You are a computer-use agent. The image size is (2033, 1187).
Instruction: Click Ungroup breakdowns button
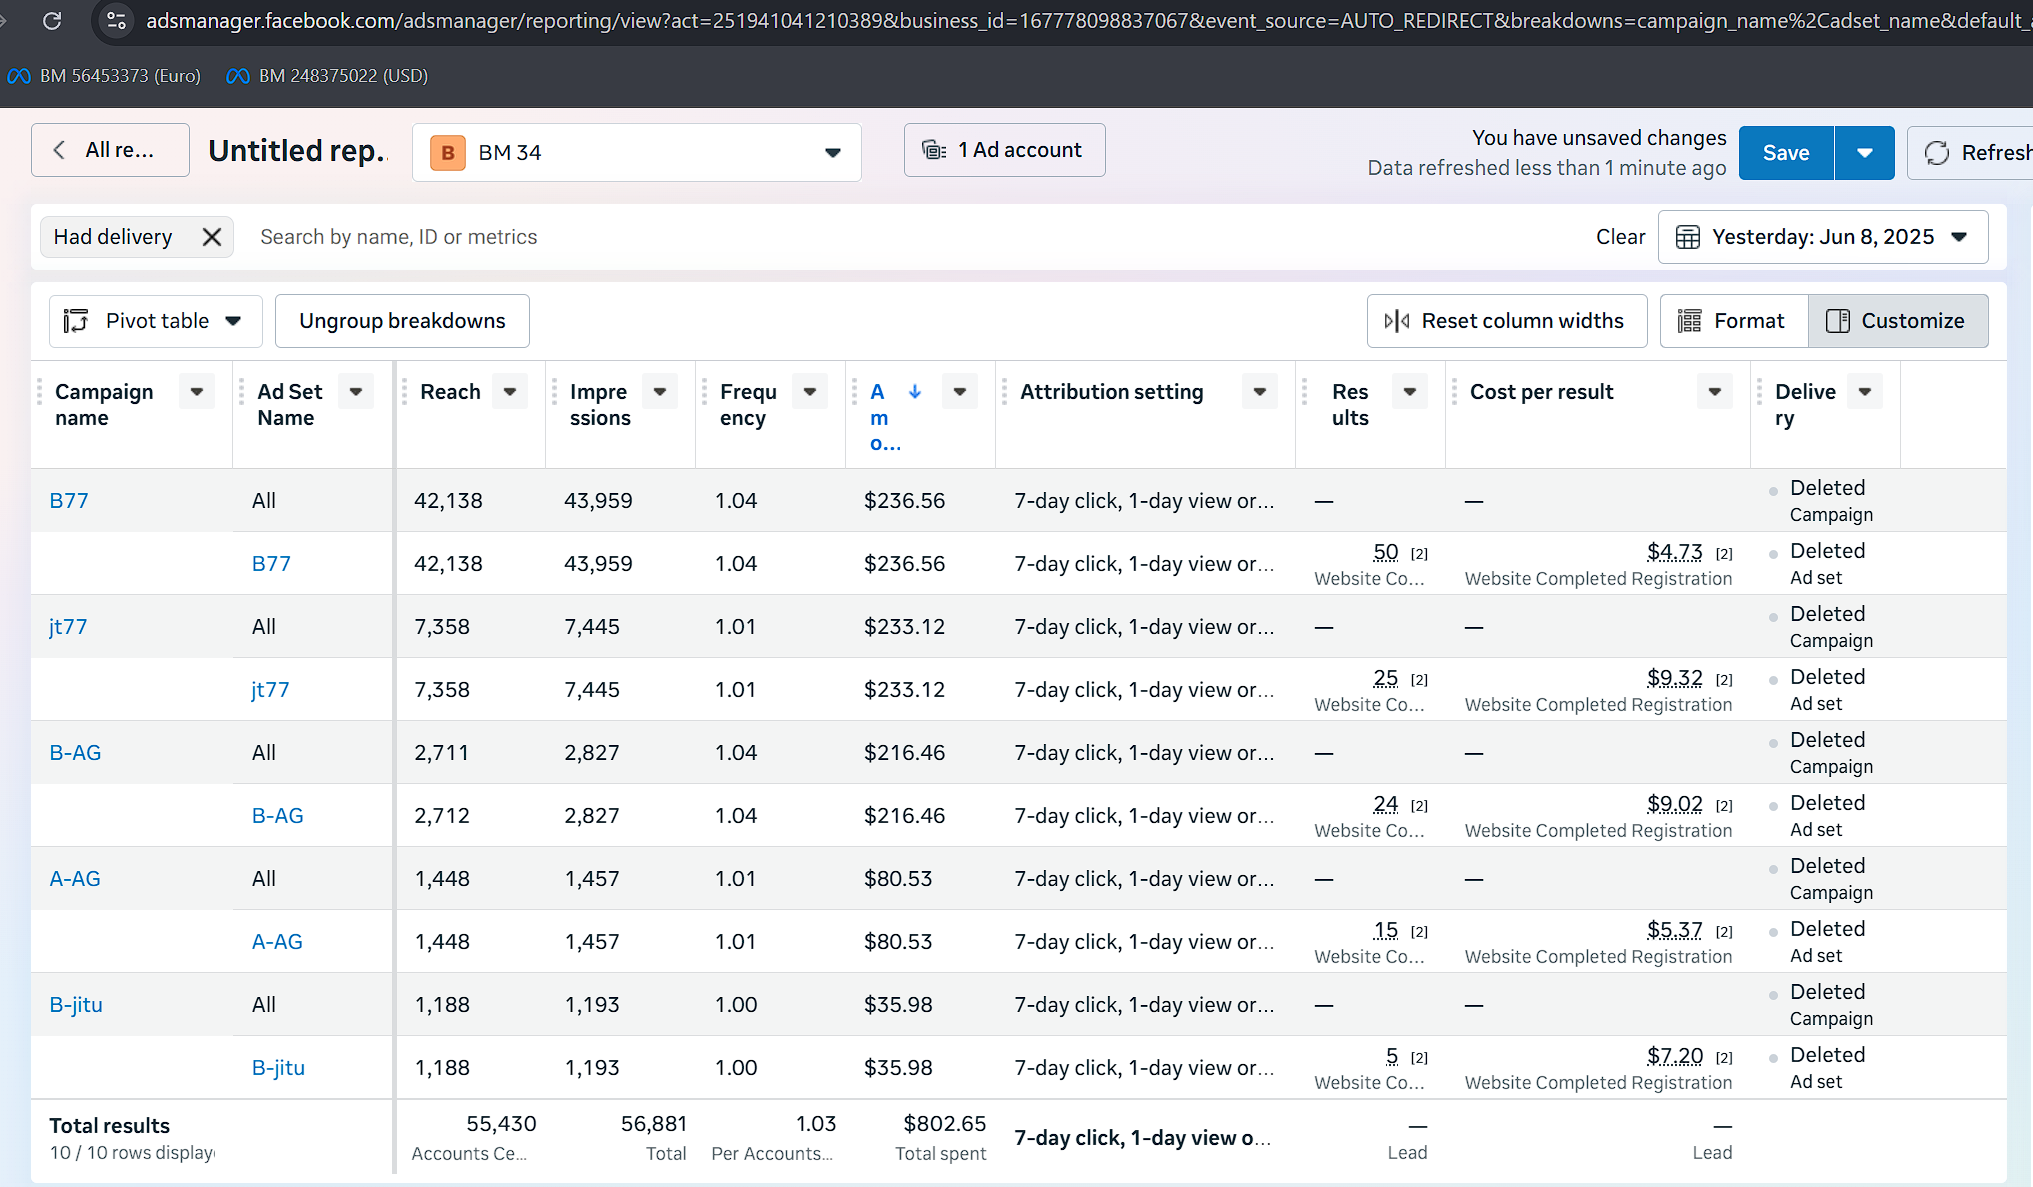[402, 321]
